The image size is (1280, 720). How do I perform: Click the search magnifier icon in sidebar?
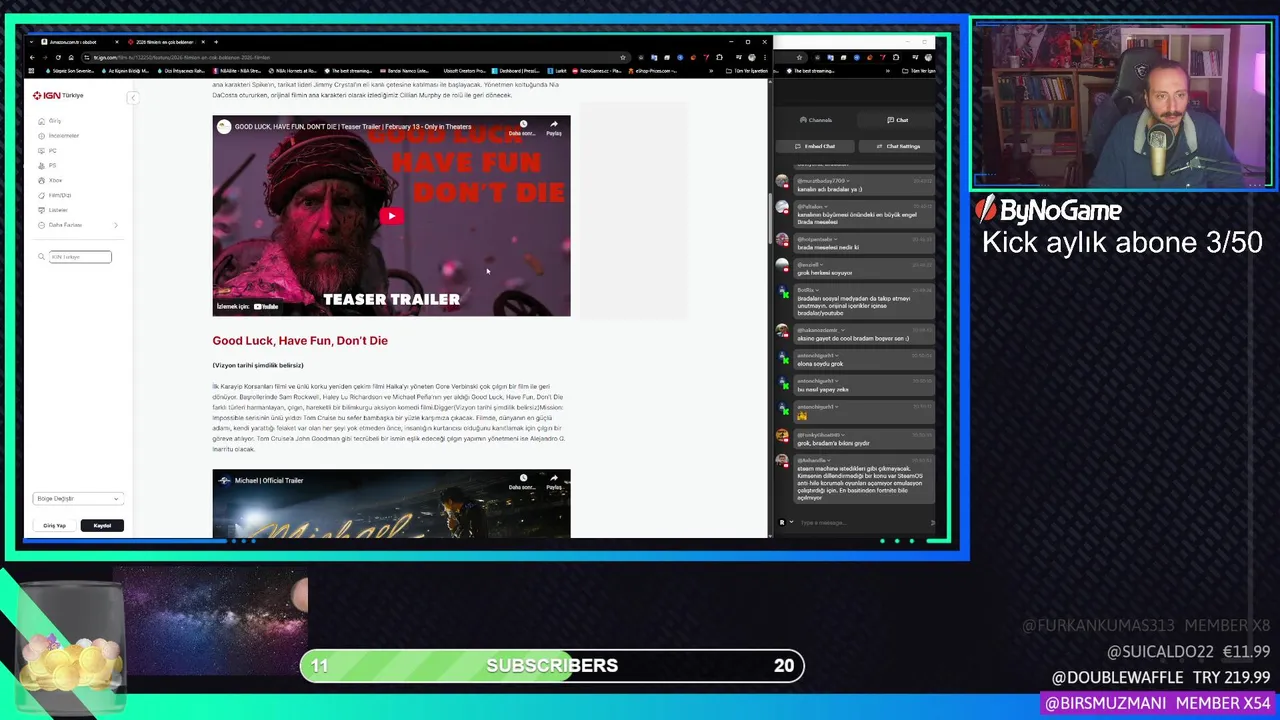(42, 257)
